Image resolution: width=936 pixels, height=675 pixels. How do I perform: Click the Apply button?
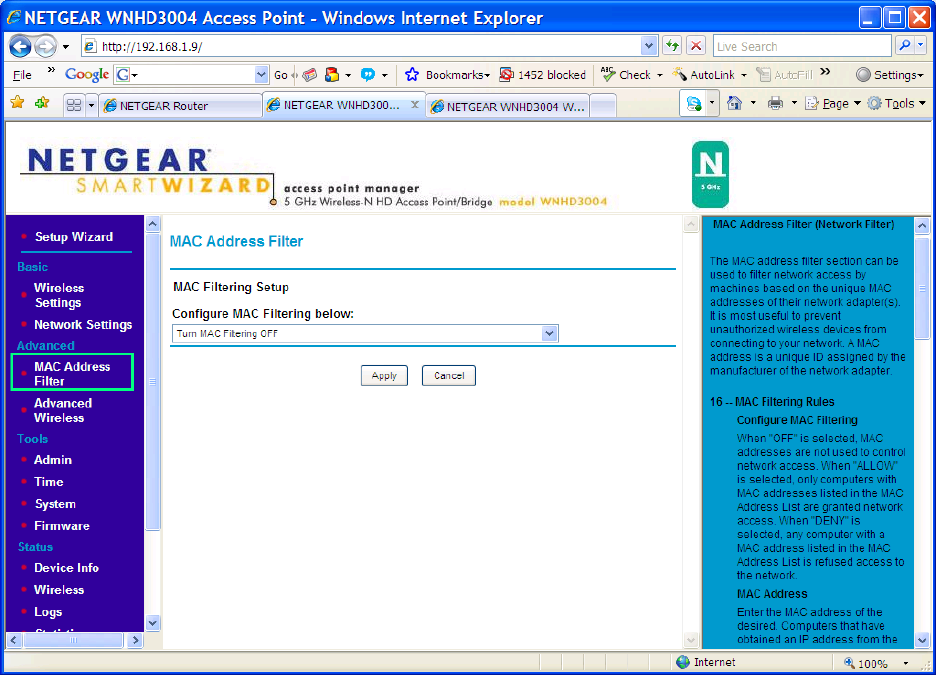pos(384,375)
